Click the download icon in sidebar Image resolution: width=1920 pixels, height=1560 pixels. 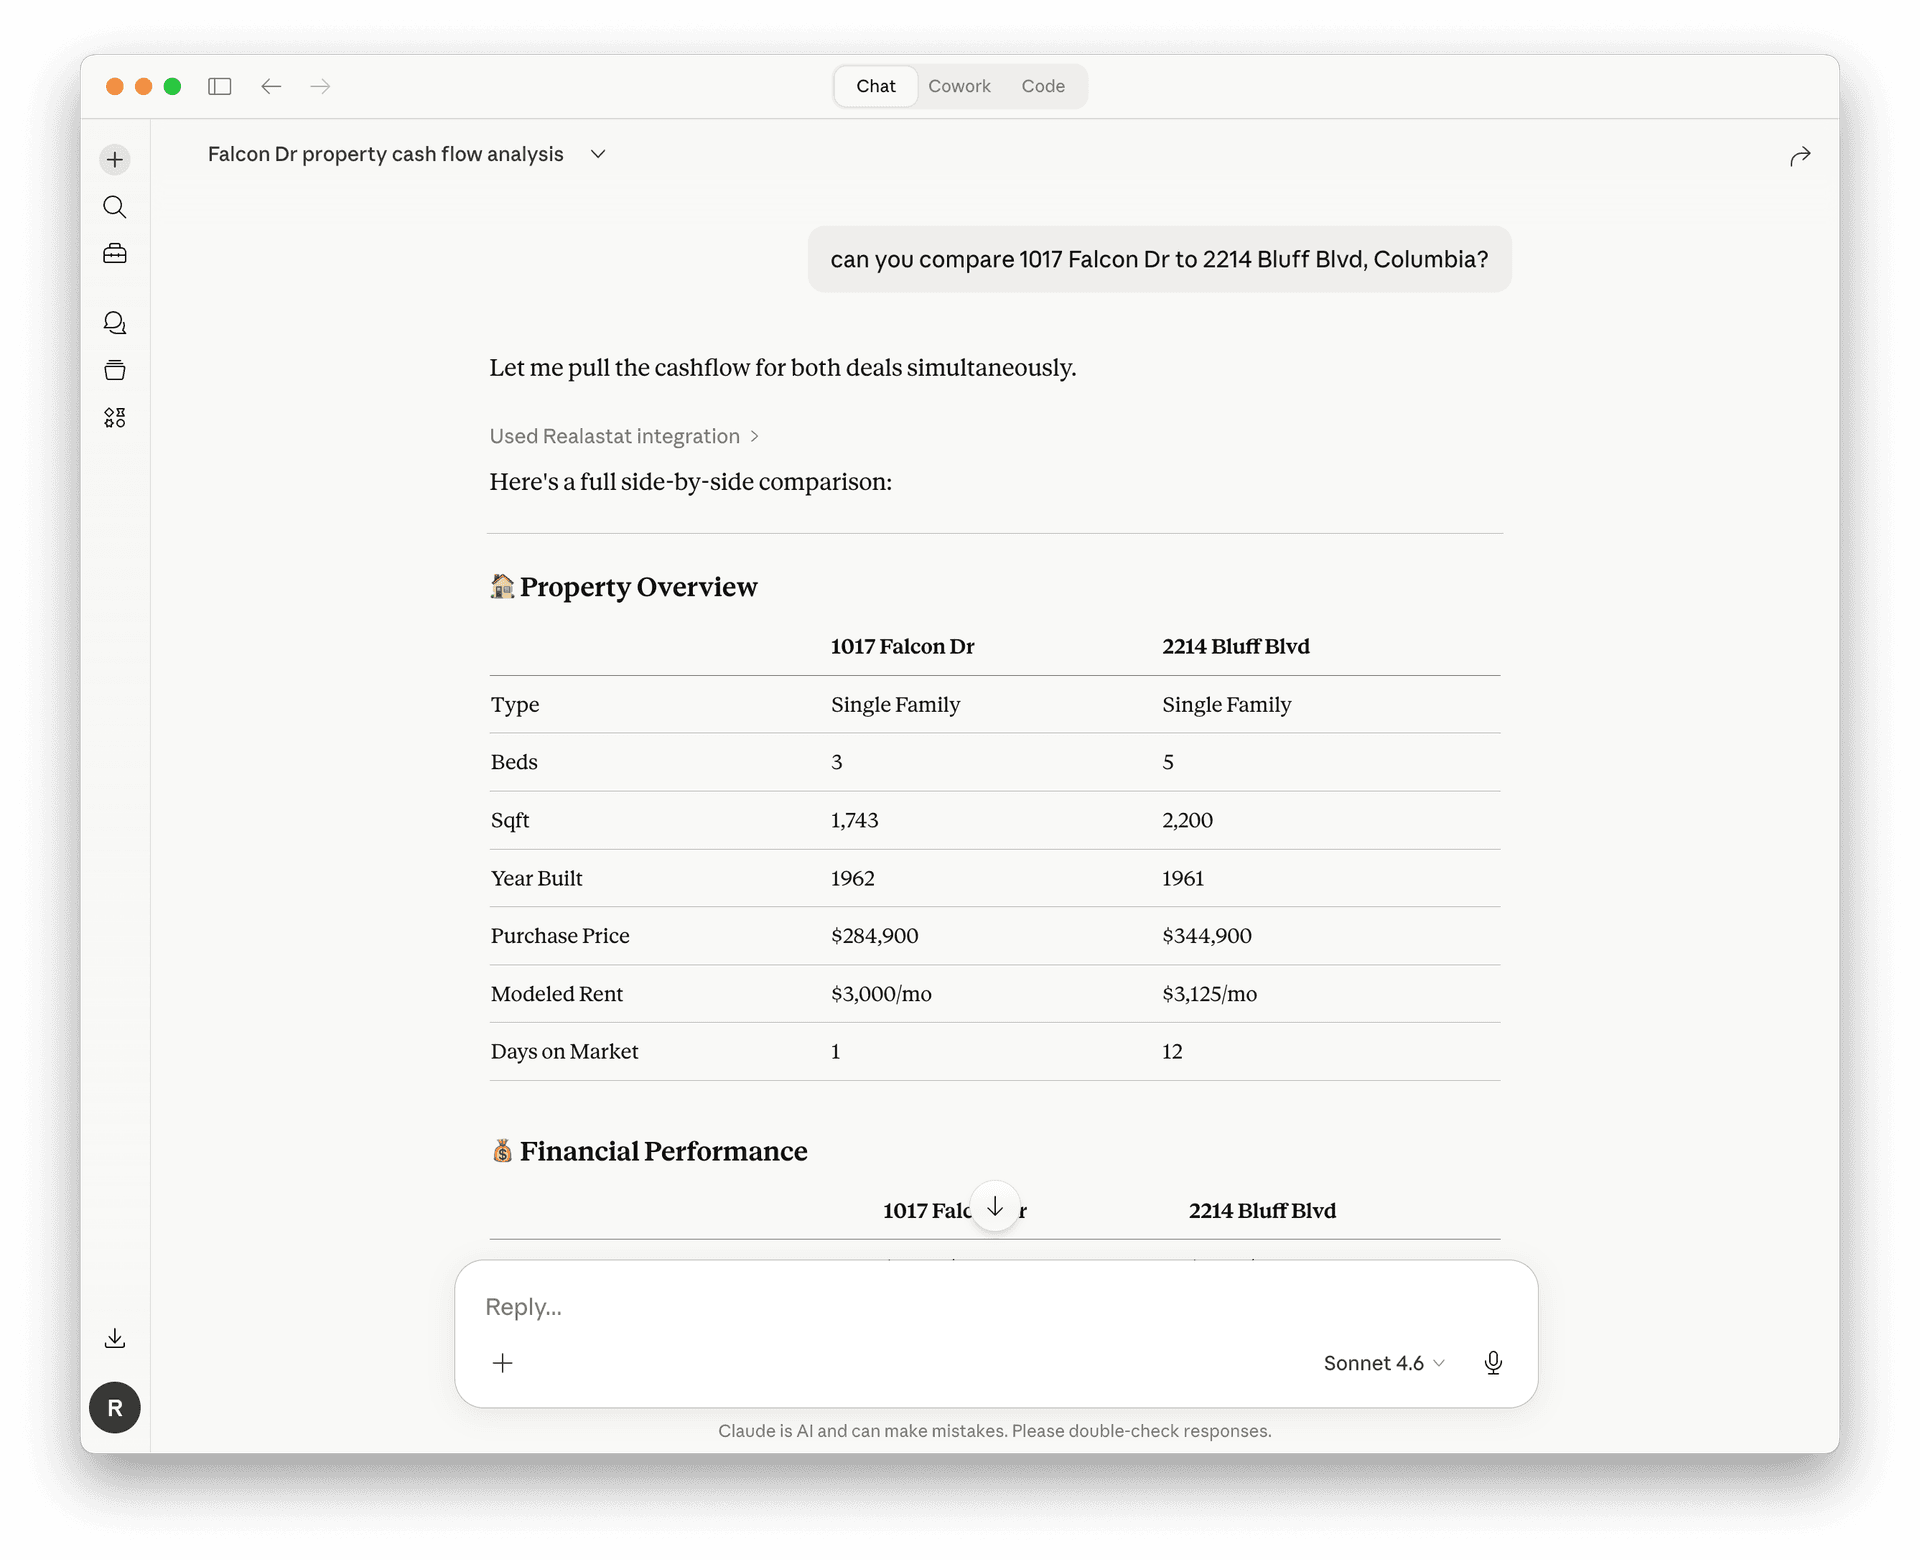tap(115, 1338)
